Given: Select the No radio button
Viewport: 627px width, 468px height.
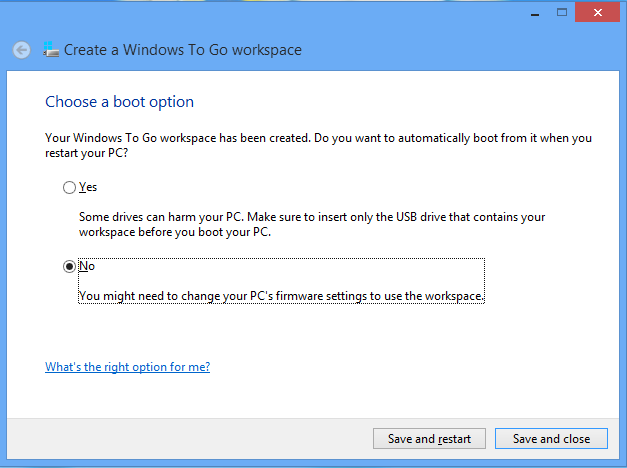Looking at the screenshot, I should 69,267.
